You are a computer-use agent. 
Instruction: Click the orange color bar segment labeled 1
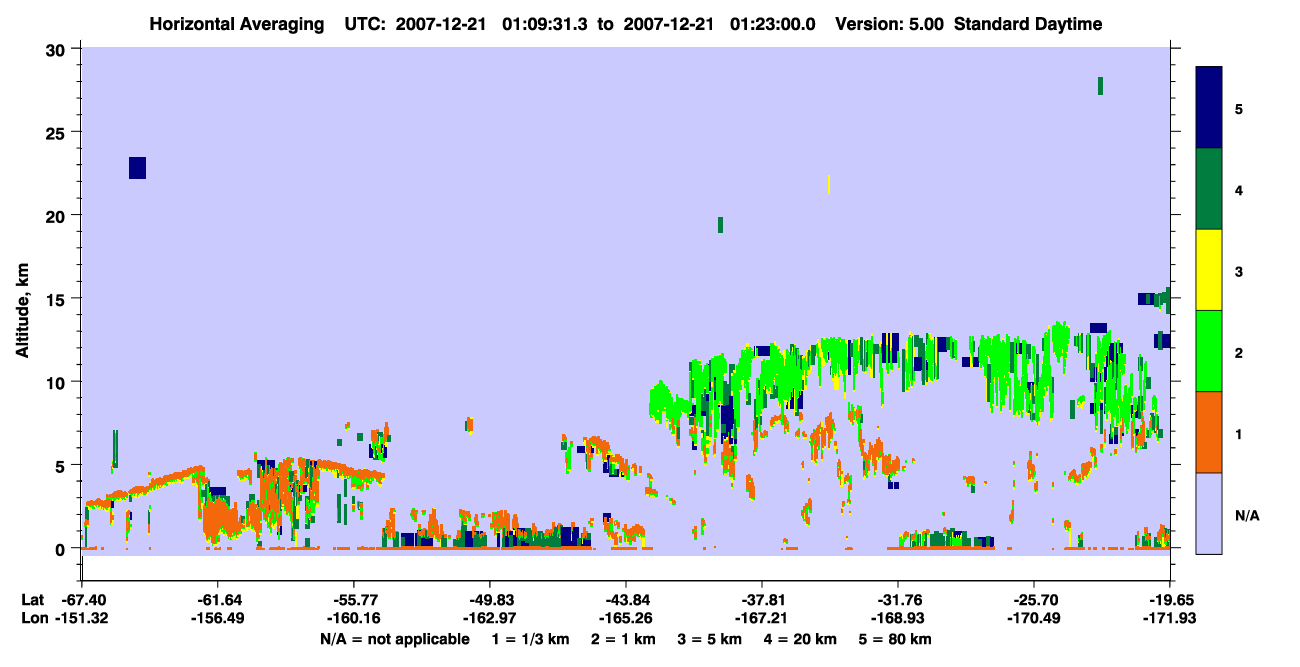click(x=1209, y=432)
